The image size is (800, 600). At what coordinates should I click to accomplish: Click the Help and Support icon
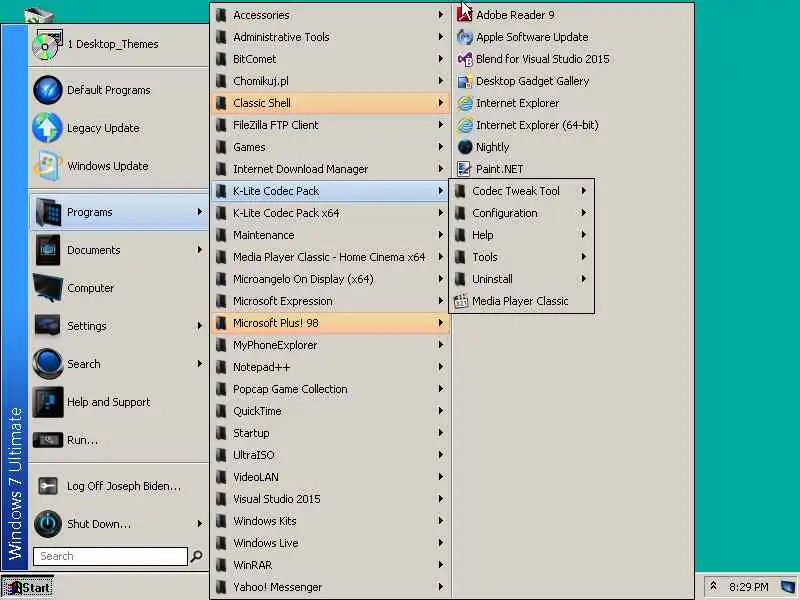point(48,402)
